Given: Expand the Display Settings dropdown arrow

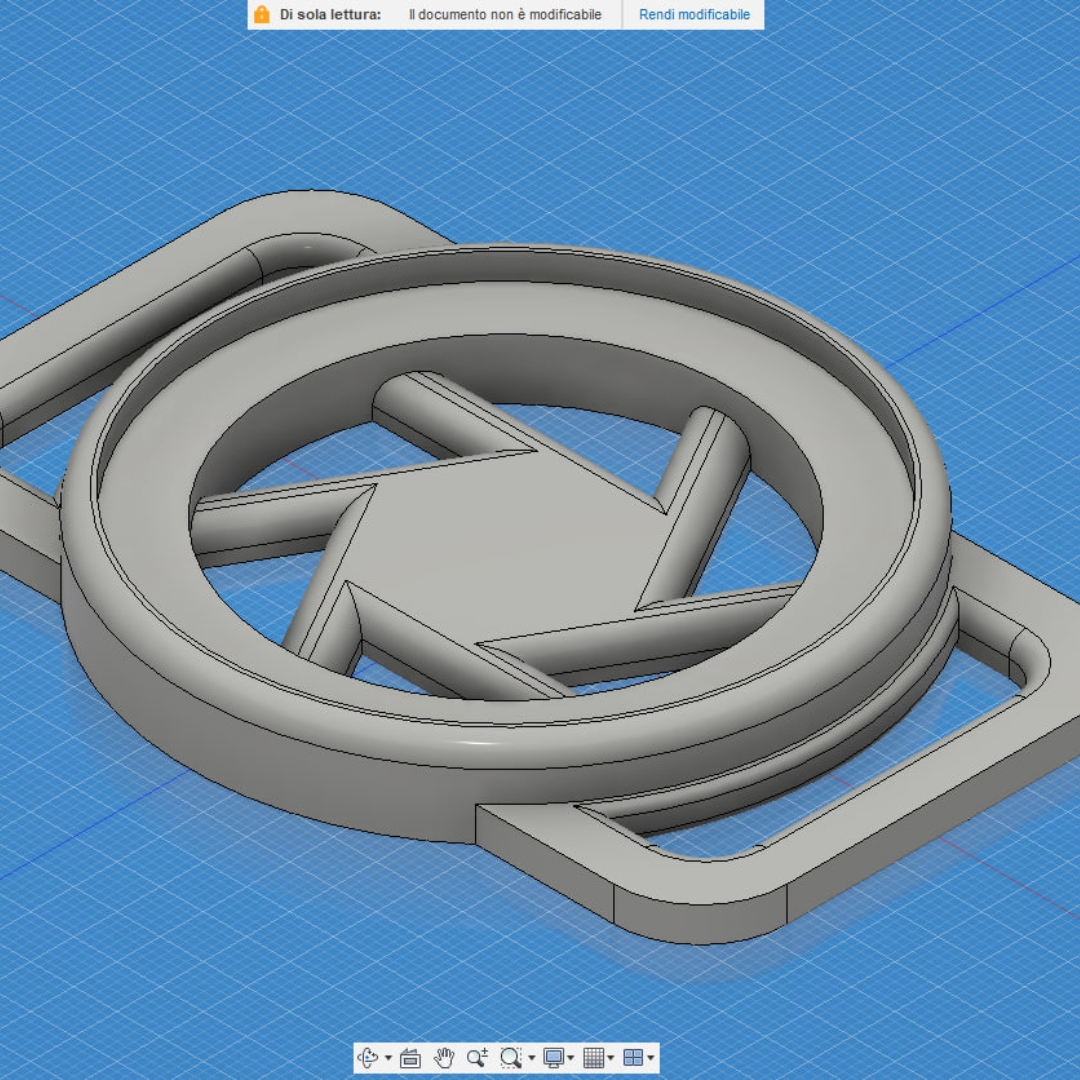Looking at the screenshot, I should pyautogui.click(x=571, y=1058).
